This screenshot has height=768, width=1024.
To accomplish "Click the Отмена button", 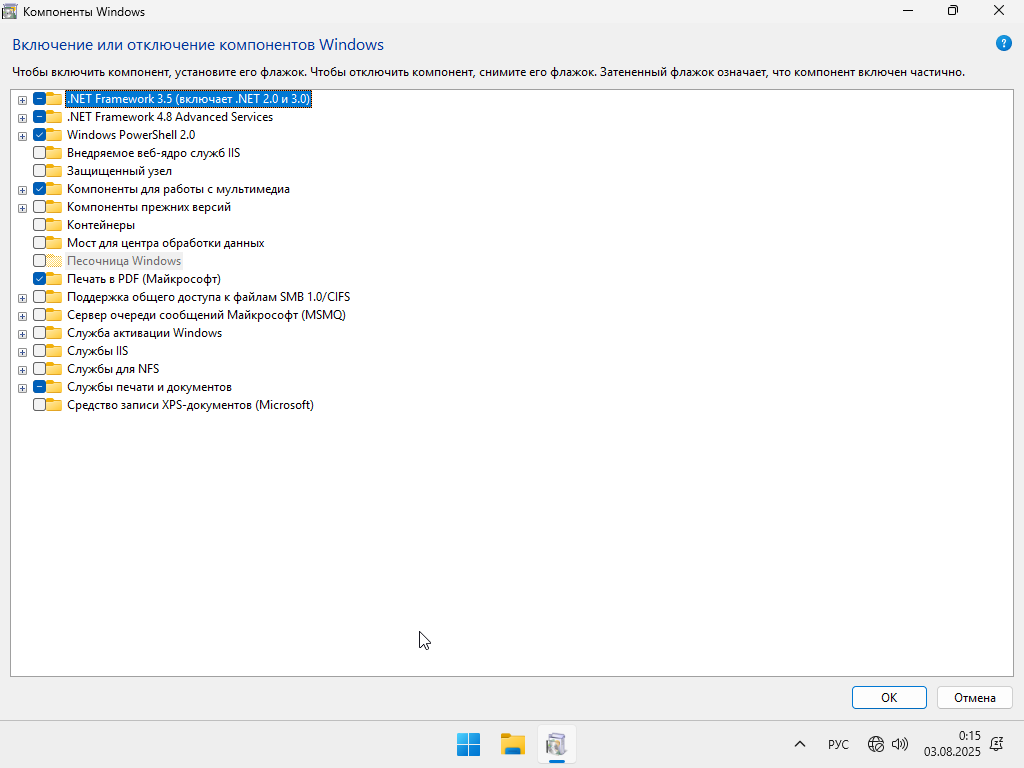I will [974, 697].
